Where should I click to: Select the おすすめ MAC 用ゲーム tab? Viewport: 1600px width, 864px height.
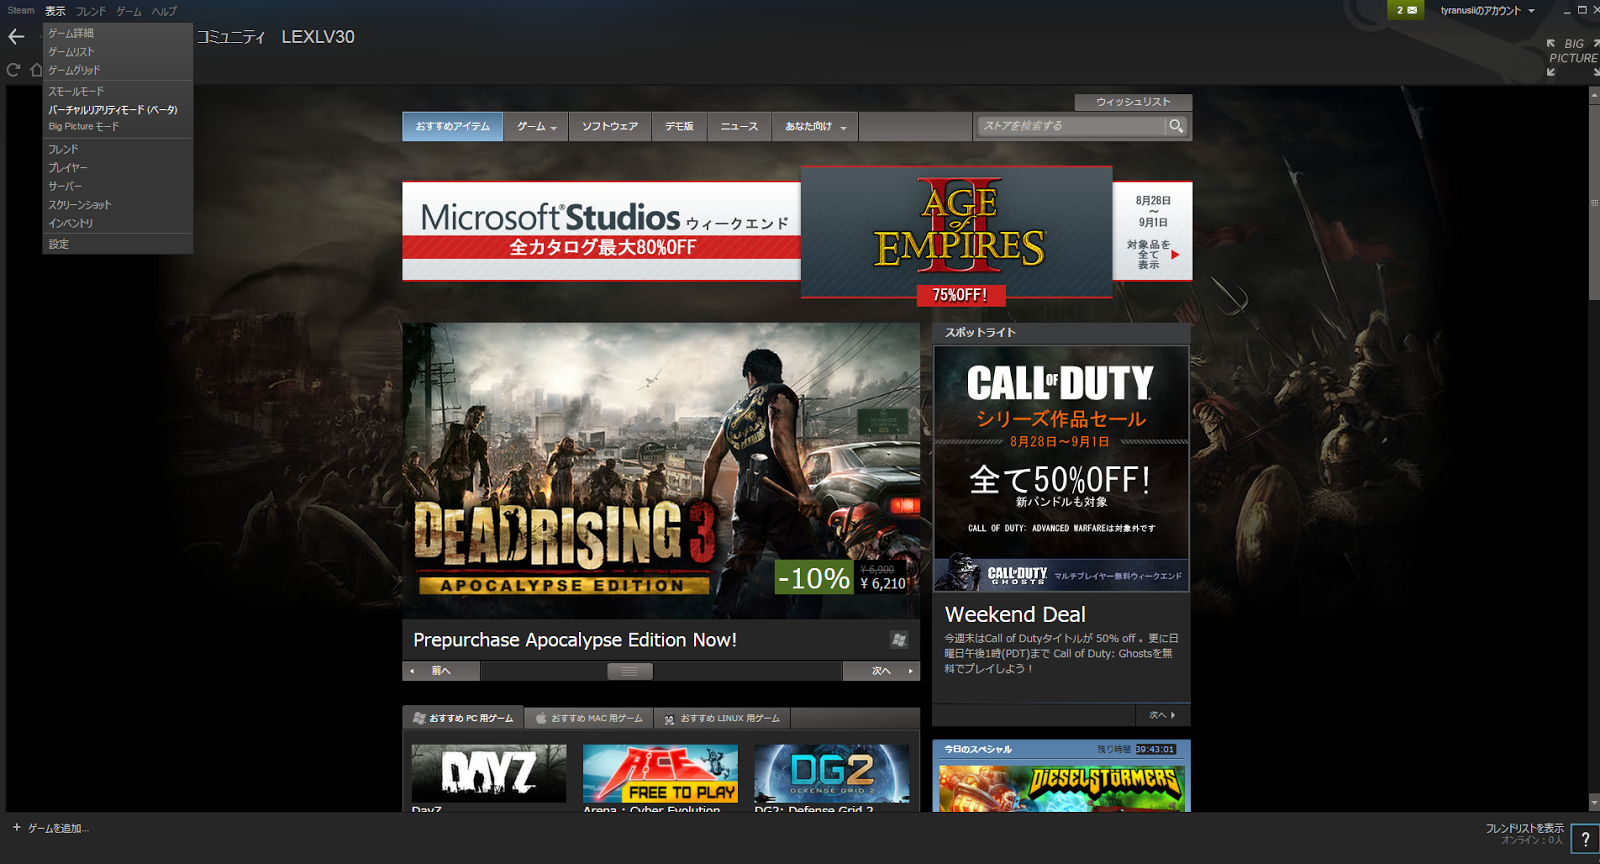589,718
